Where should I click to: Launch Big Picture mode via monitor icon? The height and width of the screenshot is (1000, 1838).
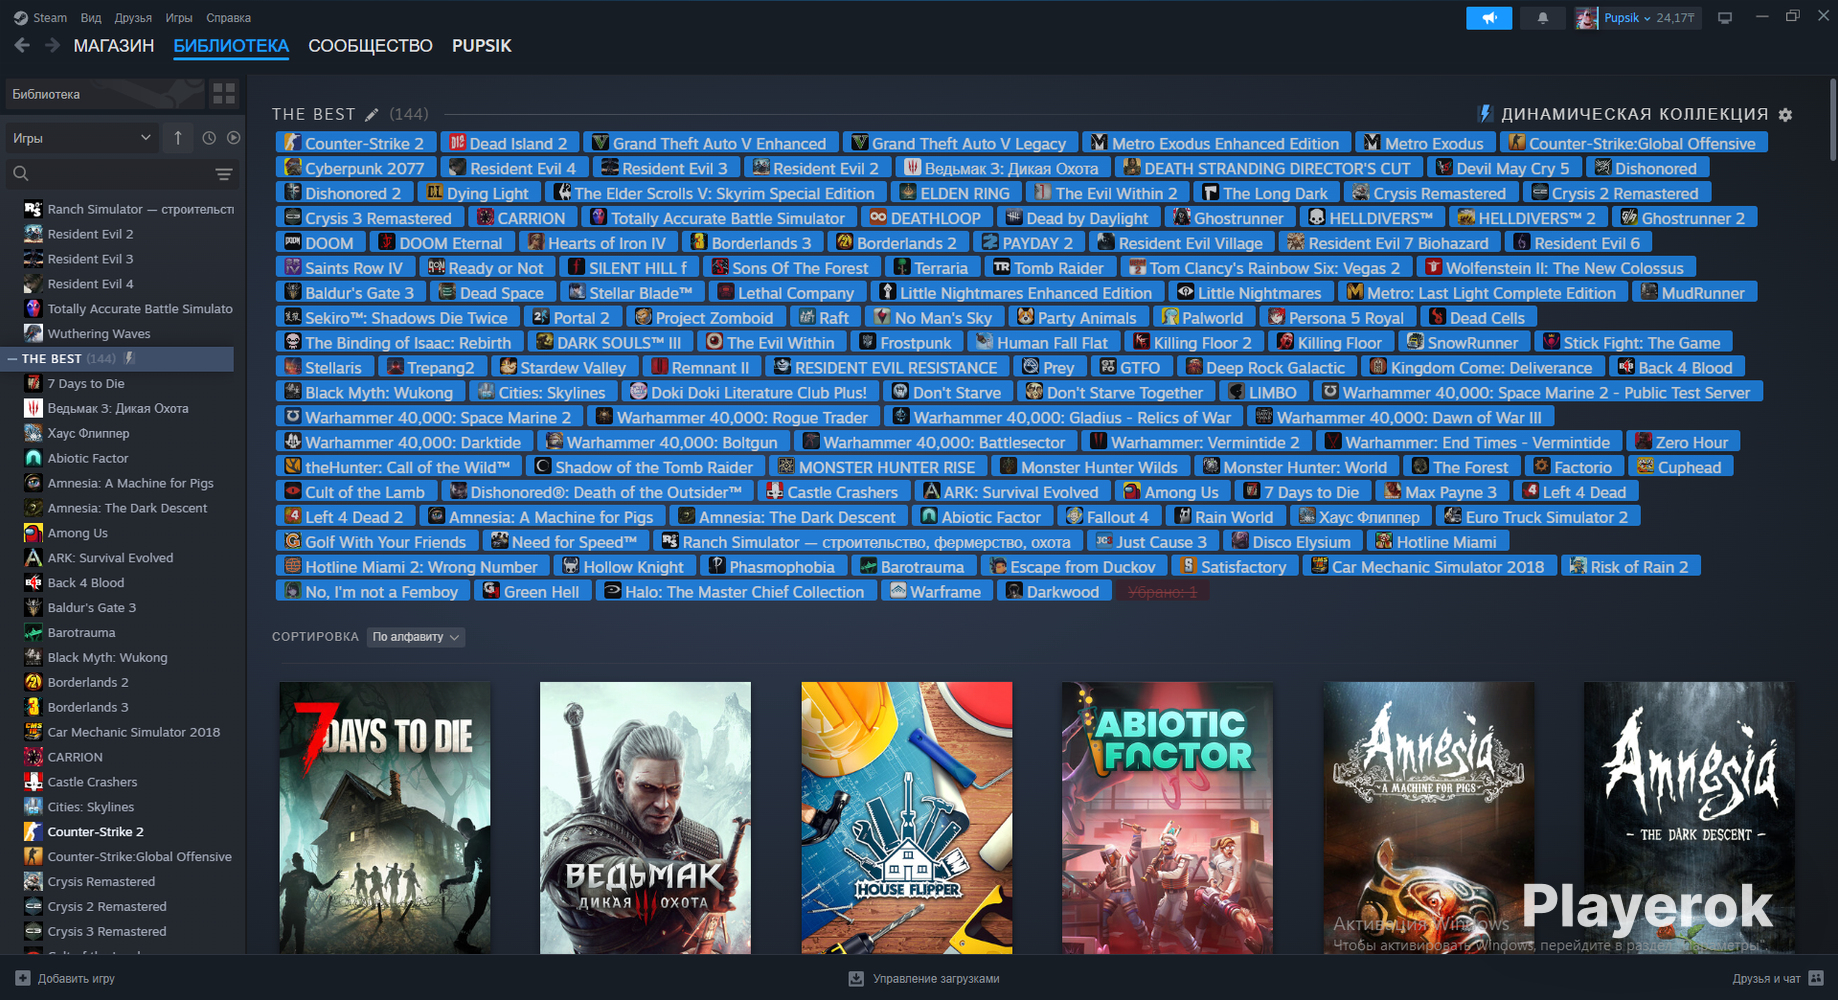(x=1725, y=18)
